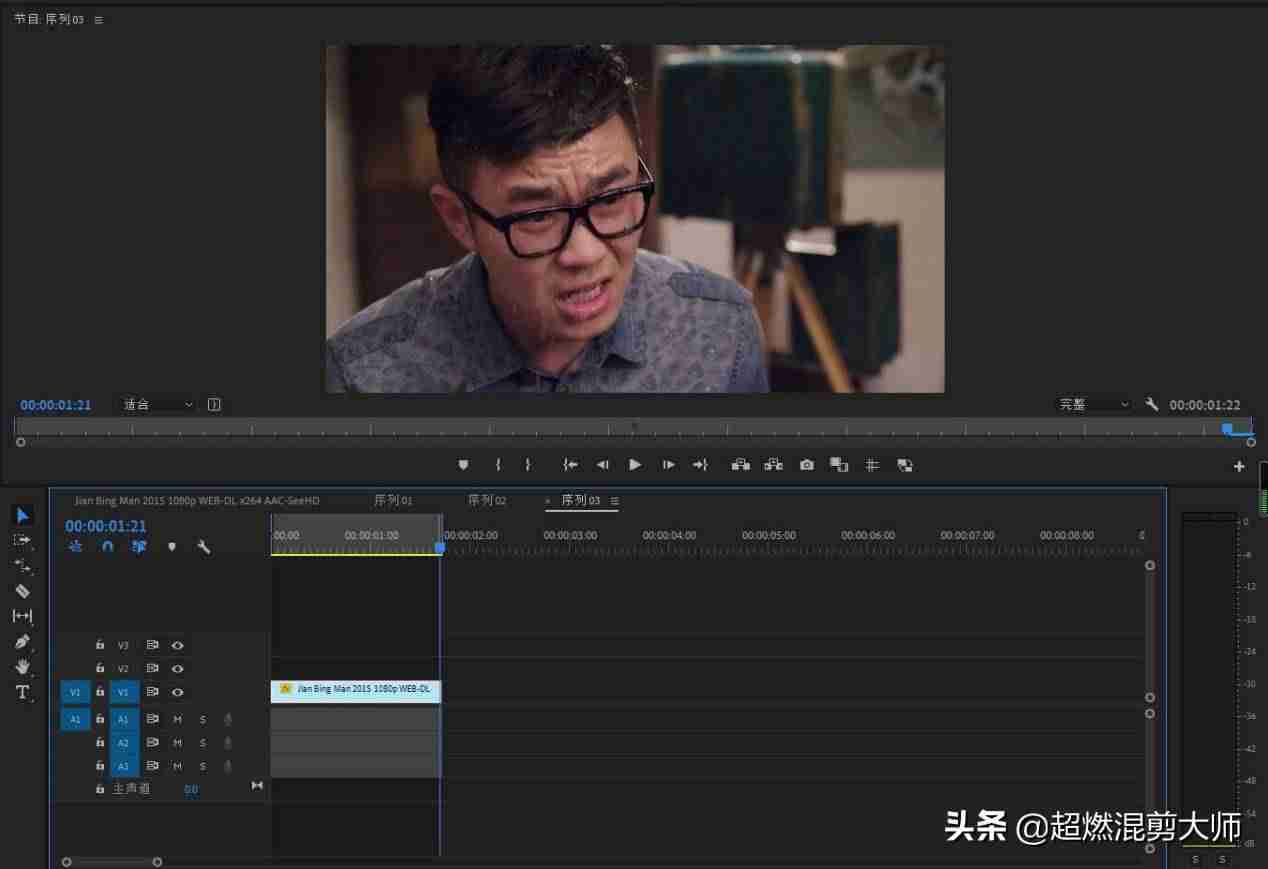Select the Hand tool
The image size is (1268, 869).
point(22,667)
